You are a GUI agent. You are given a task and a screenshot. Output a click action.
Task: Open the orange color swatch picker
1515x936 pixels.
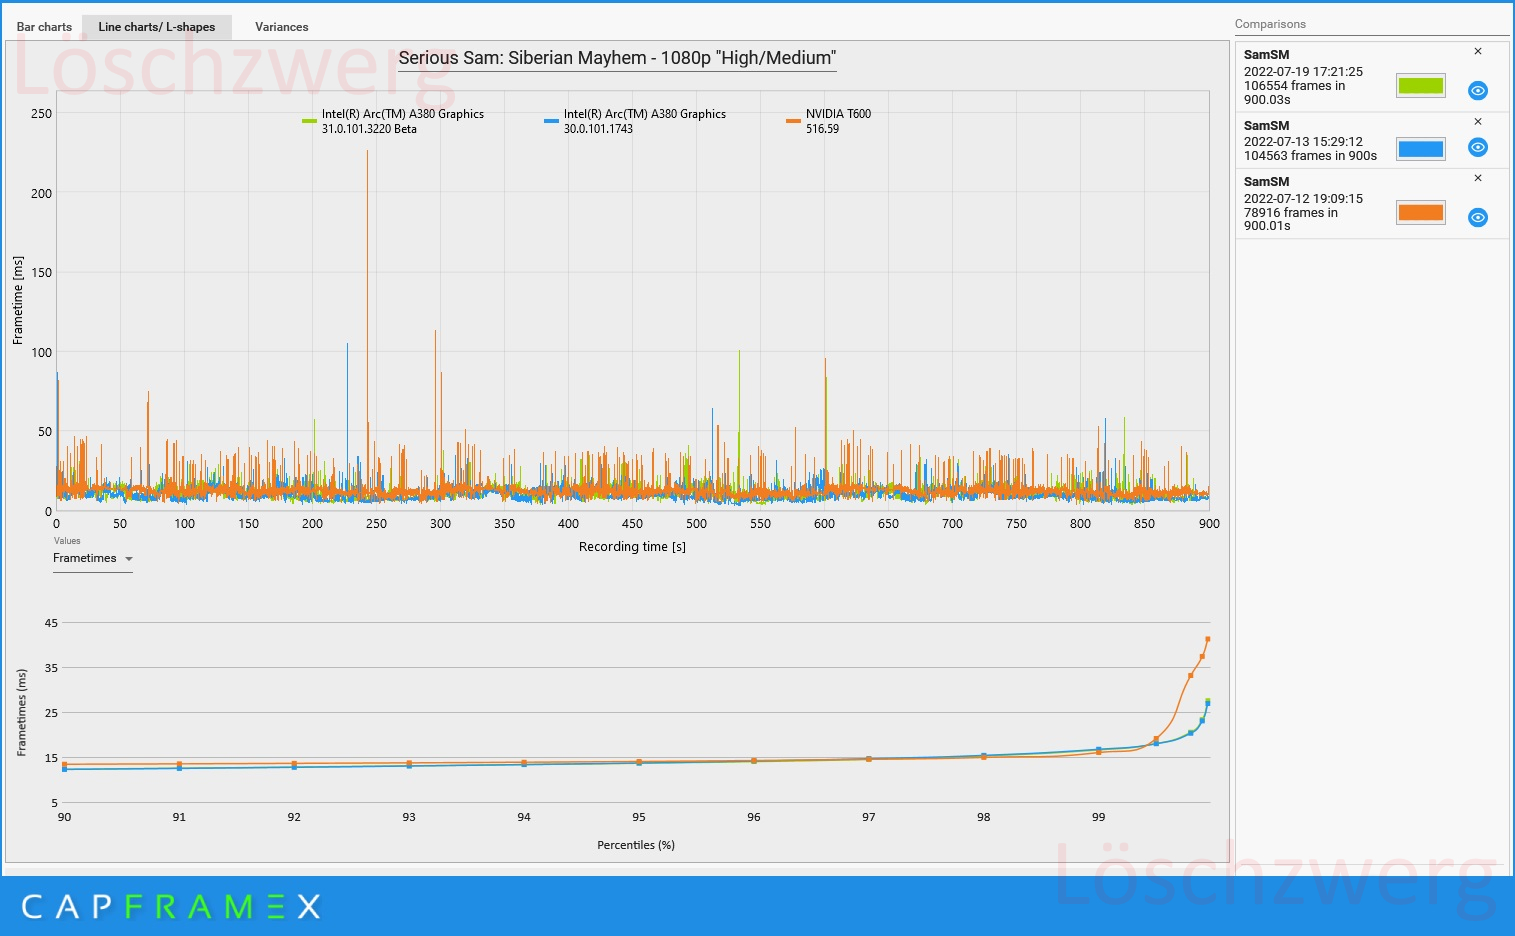point(1420,212)
